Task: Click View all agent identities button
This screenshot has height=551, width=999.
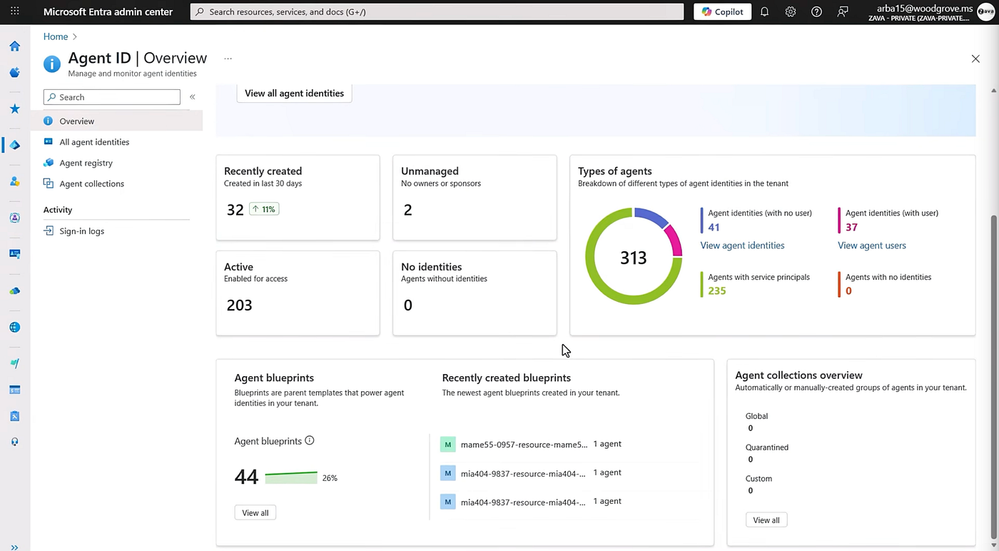Action: pos(294,93)
